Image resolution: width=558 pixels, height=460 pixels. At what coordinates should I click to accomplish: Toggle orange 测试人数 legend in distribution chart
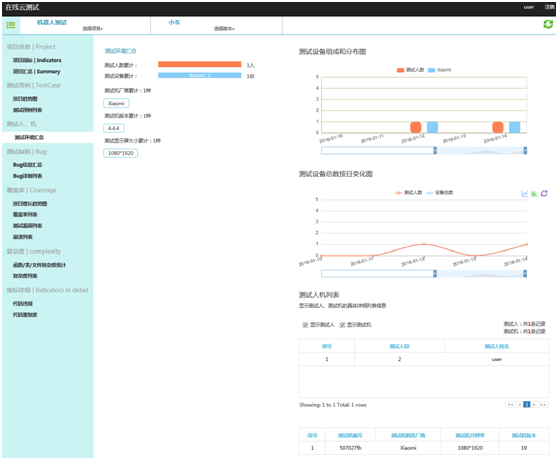tap(410, 70)
